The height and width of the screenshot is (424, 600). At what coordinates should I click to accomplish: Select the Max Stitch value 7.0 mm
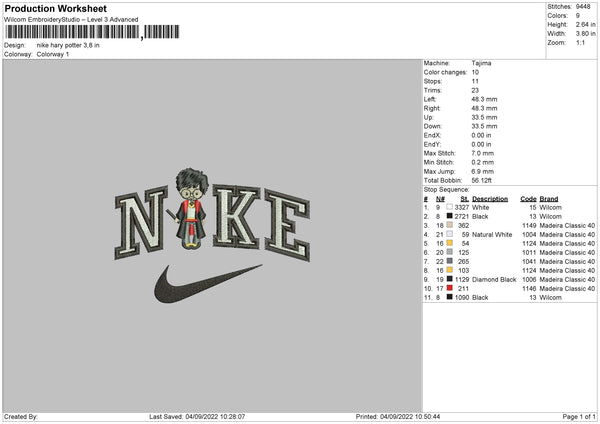(483, 153)
